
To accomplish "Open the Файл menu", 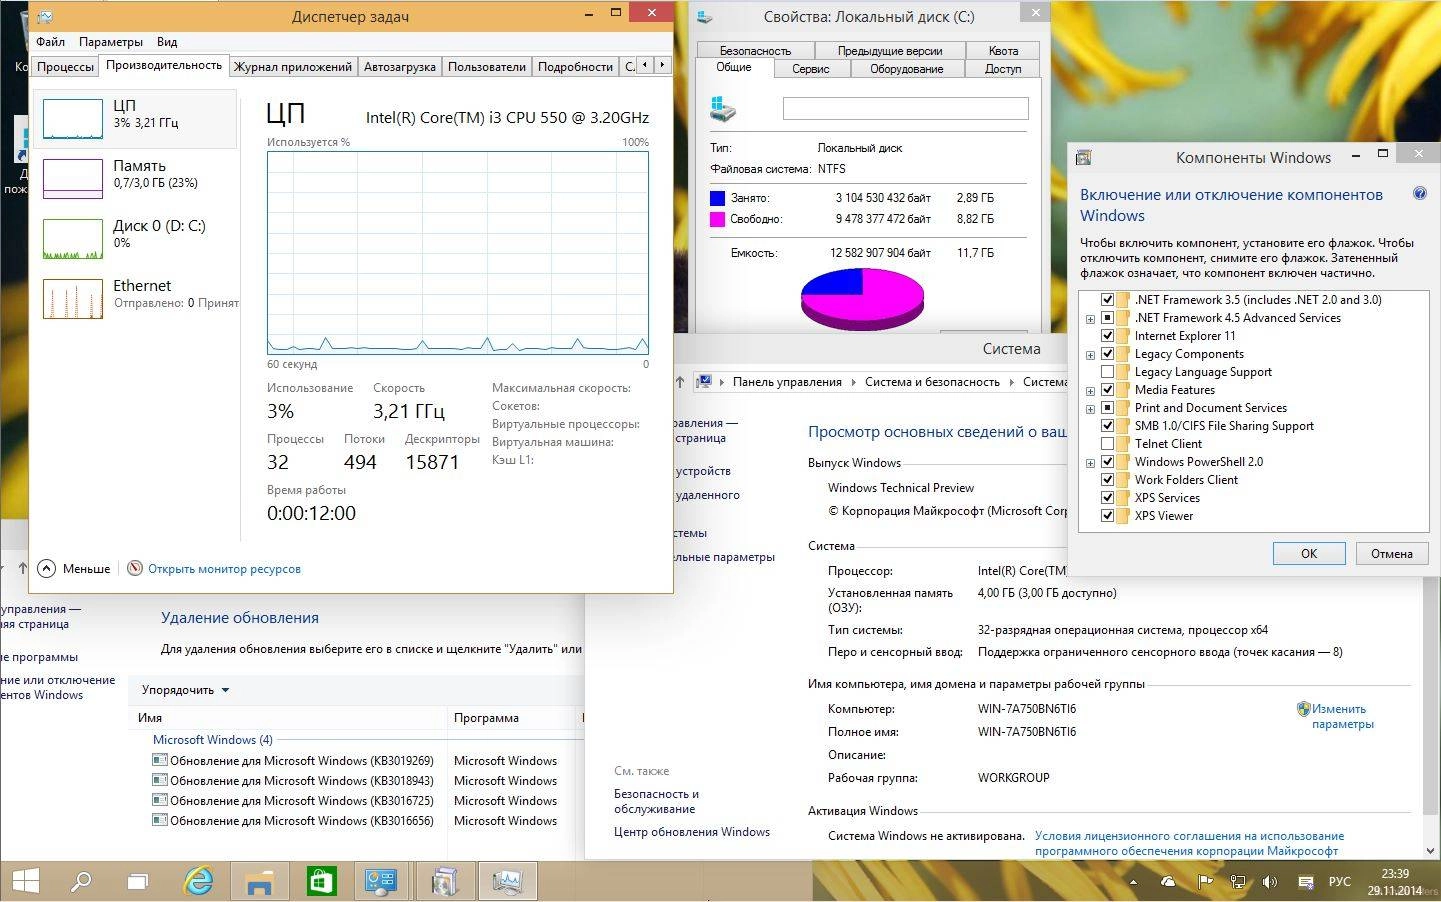I will click(x=50, y=42).
